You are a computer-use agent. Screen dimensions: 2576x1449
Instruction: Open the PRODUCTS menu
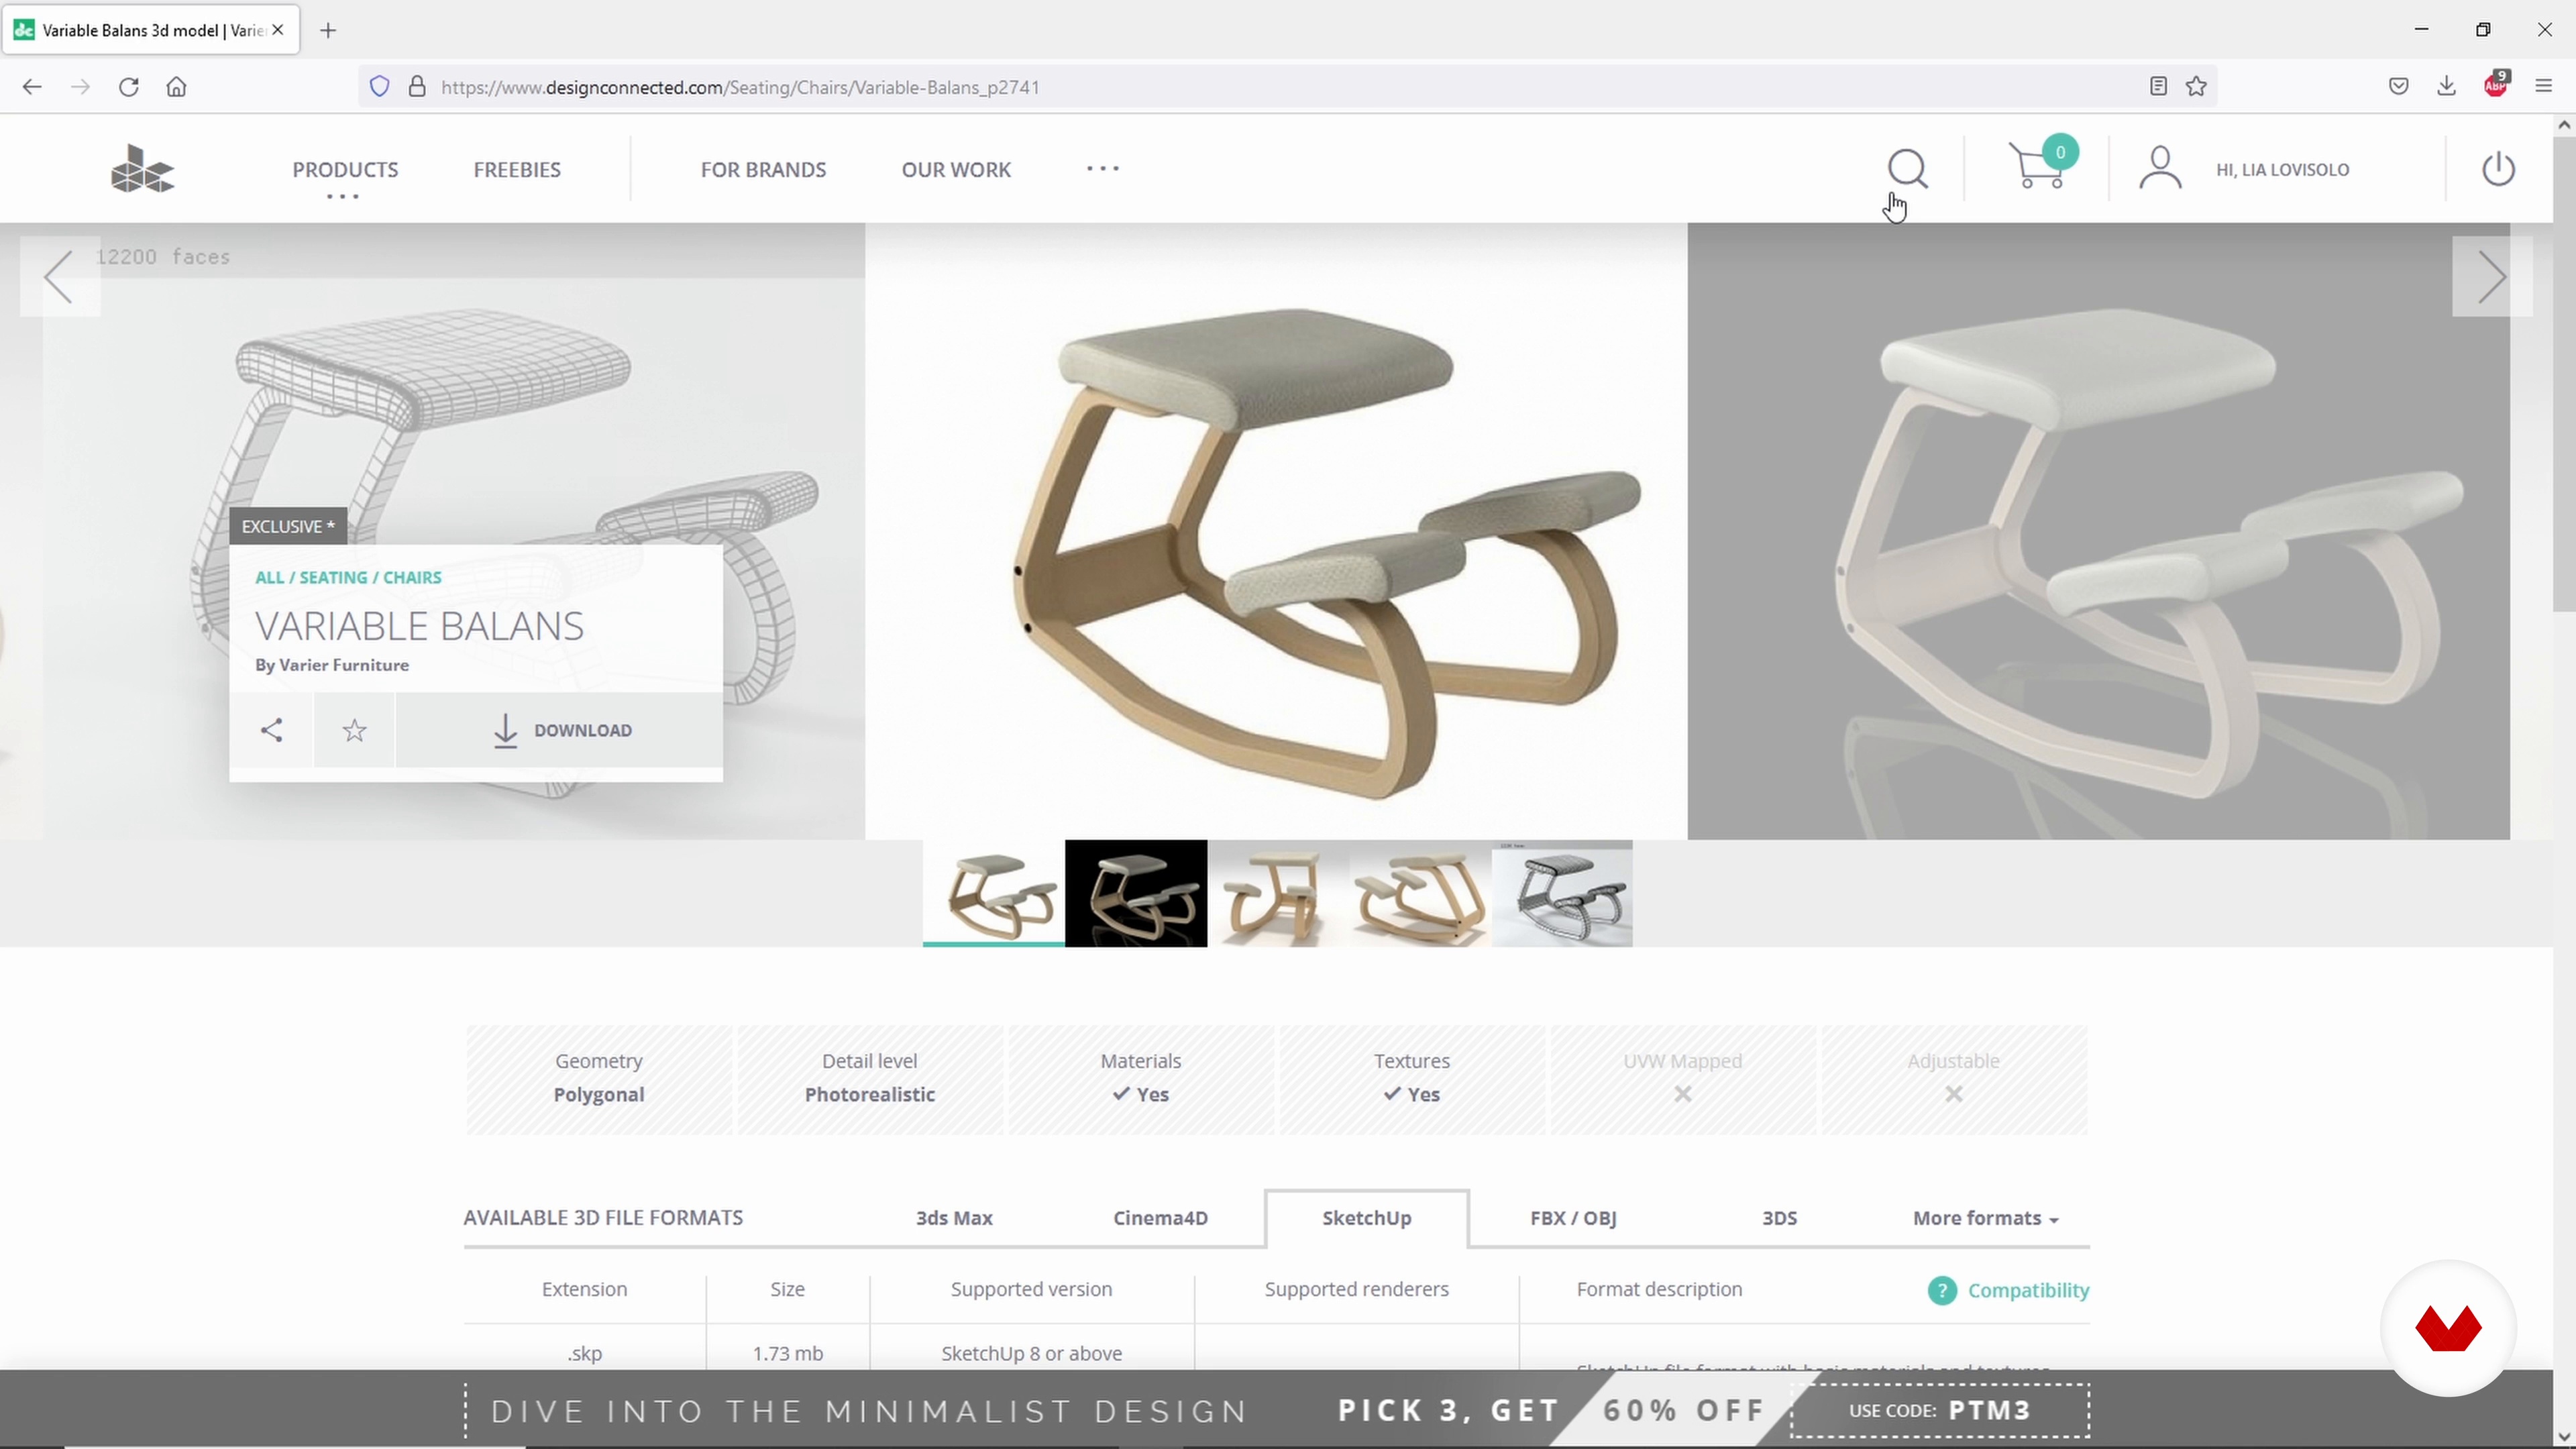[x=345, y=170]
